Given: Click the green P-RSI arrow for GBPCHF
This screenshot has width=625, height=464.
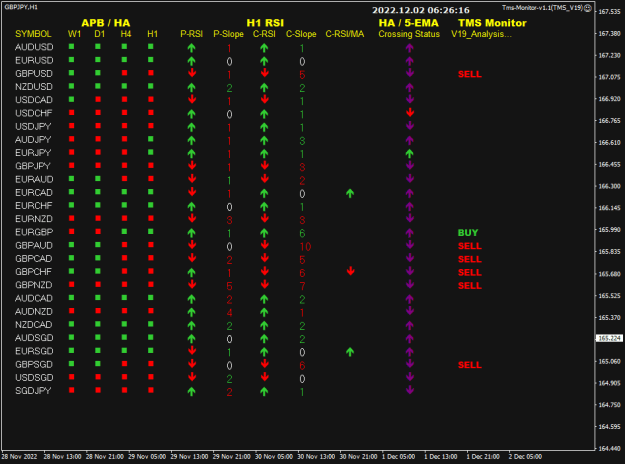Looking at the screenshot, I should point(191,273).
